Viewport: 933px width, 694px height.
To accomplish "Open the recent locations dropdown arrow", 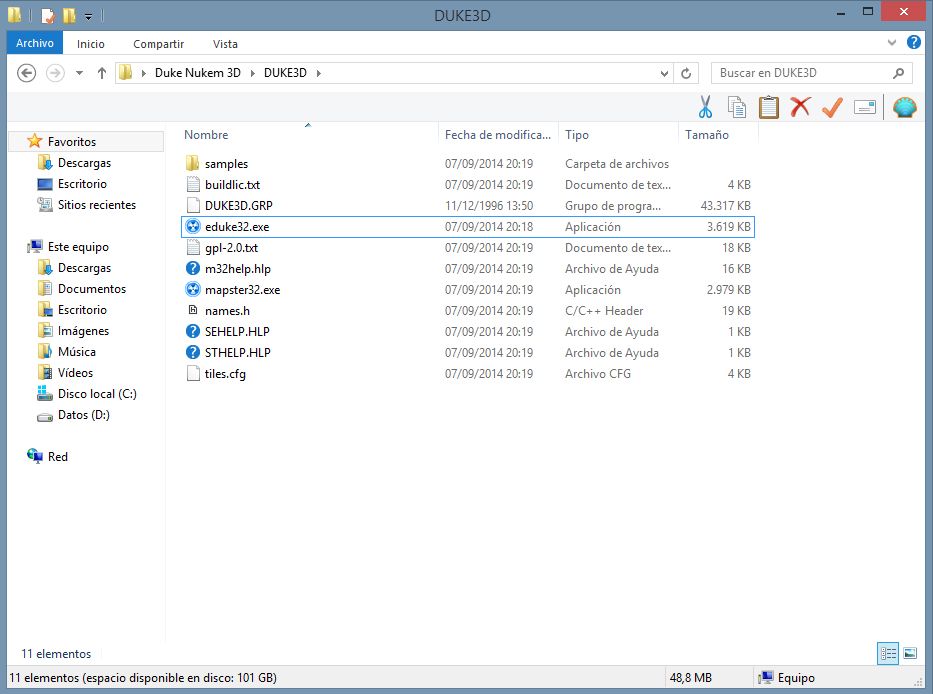I will pyautogui.click(x=79, y=73).
